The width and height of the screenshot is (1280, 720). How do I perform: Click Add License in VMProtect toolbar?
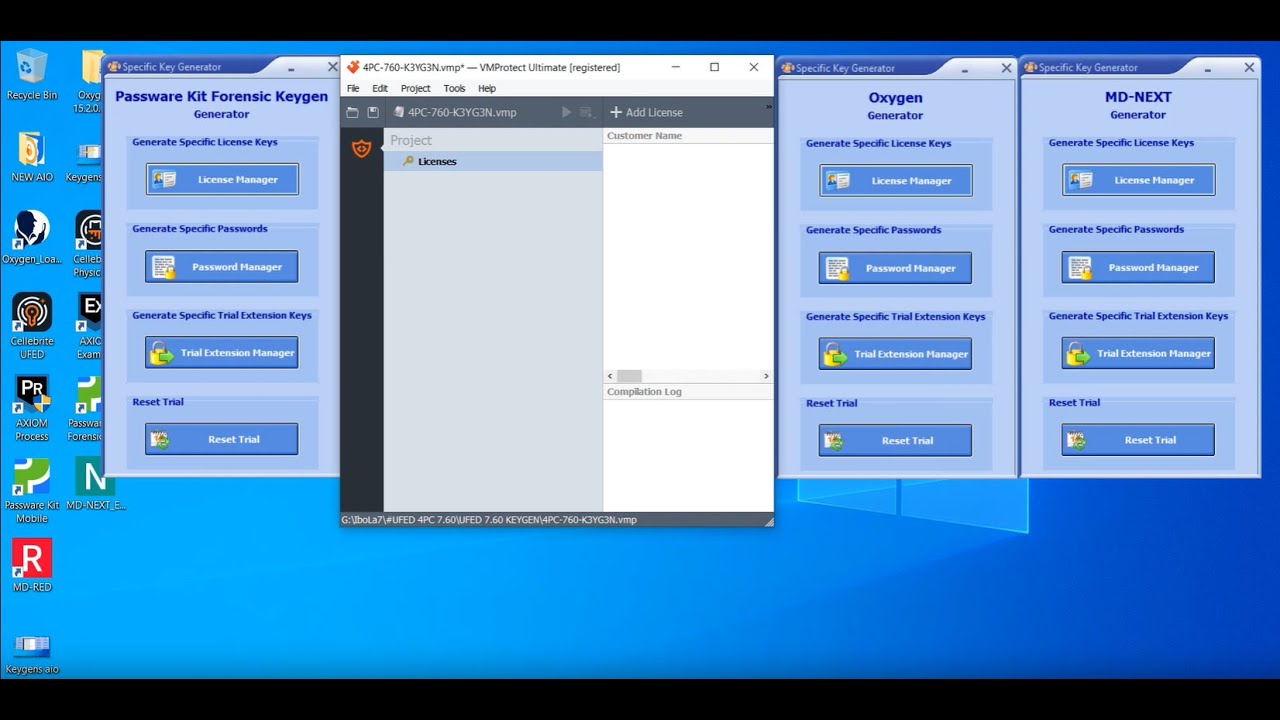point(646,112)
